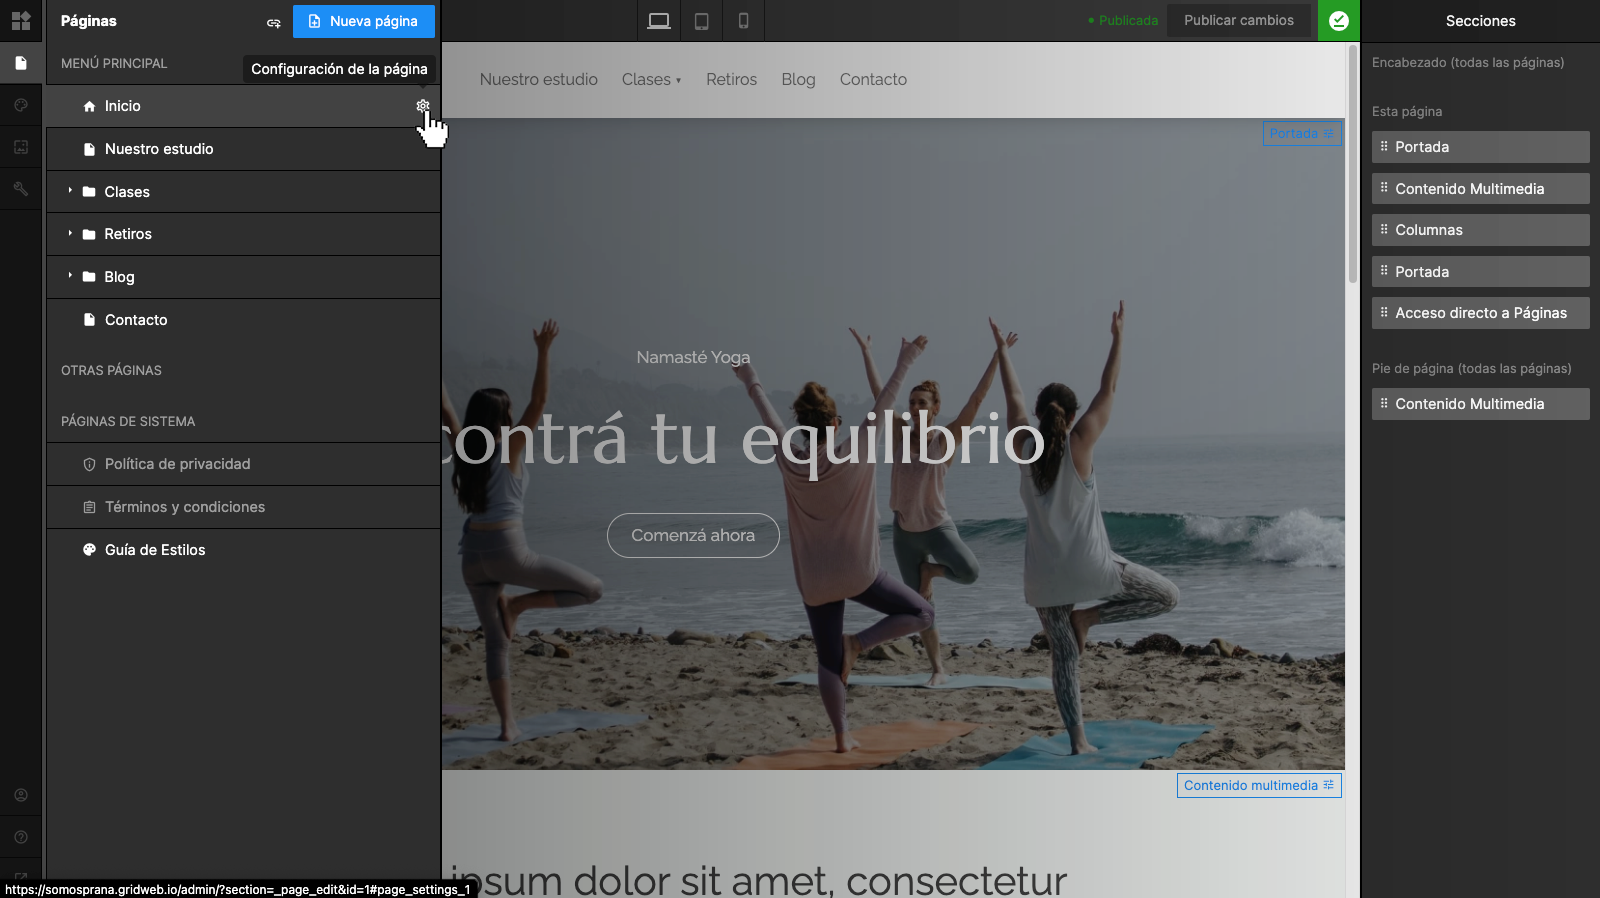Open the Guía de Estilos page
This screenshot has height=898, width=1600.
click(155, 550)
